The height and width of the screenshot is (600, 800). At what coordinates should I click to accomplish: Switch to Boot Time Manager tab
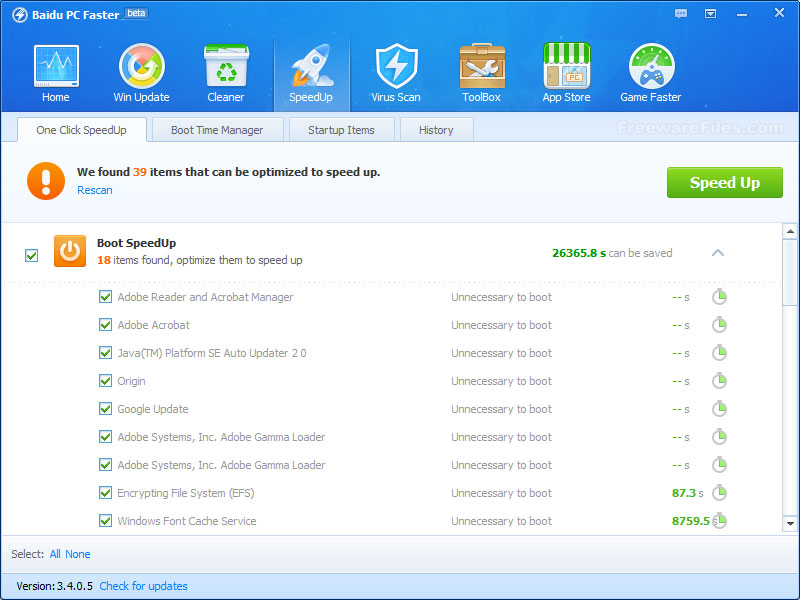tap(217, 130)
